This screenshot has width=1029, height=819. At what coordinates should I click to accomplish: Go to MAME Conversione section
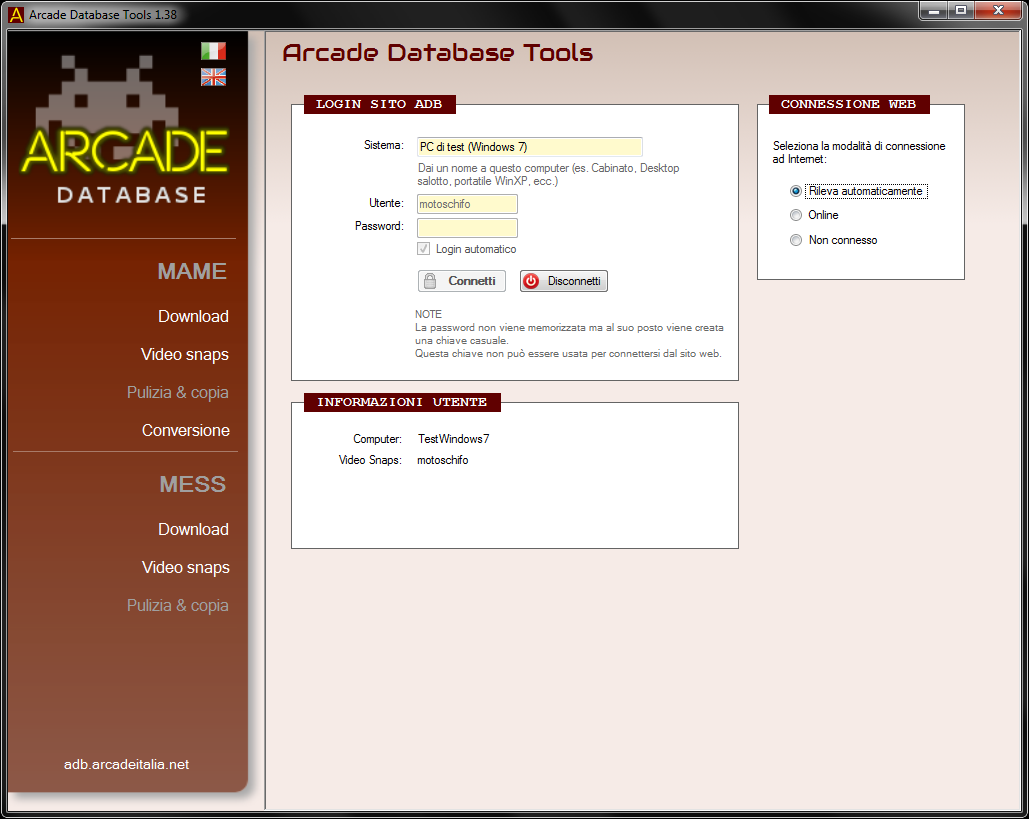(x=186, y=430)
